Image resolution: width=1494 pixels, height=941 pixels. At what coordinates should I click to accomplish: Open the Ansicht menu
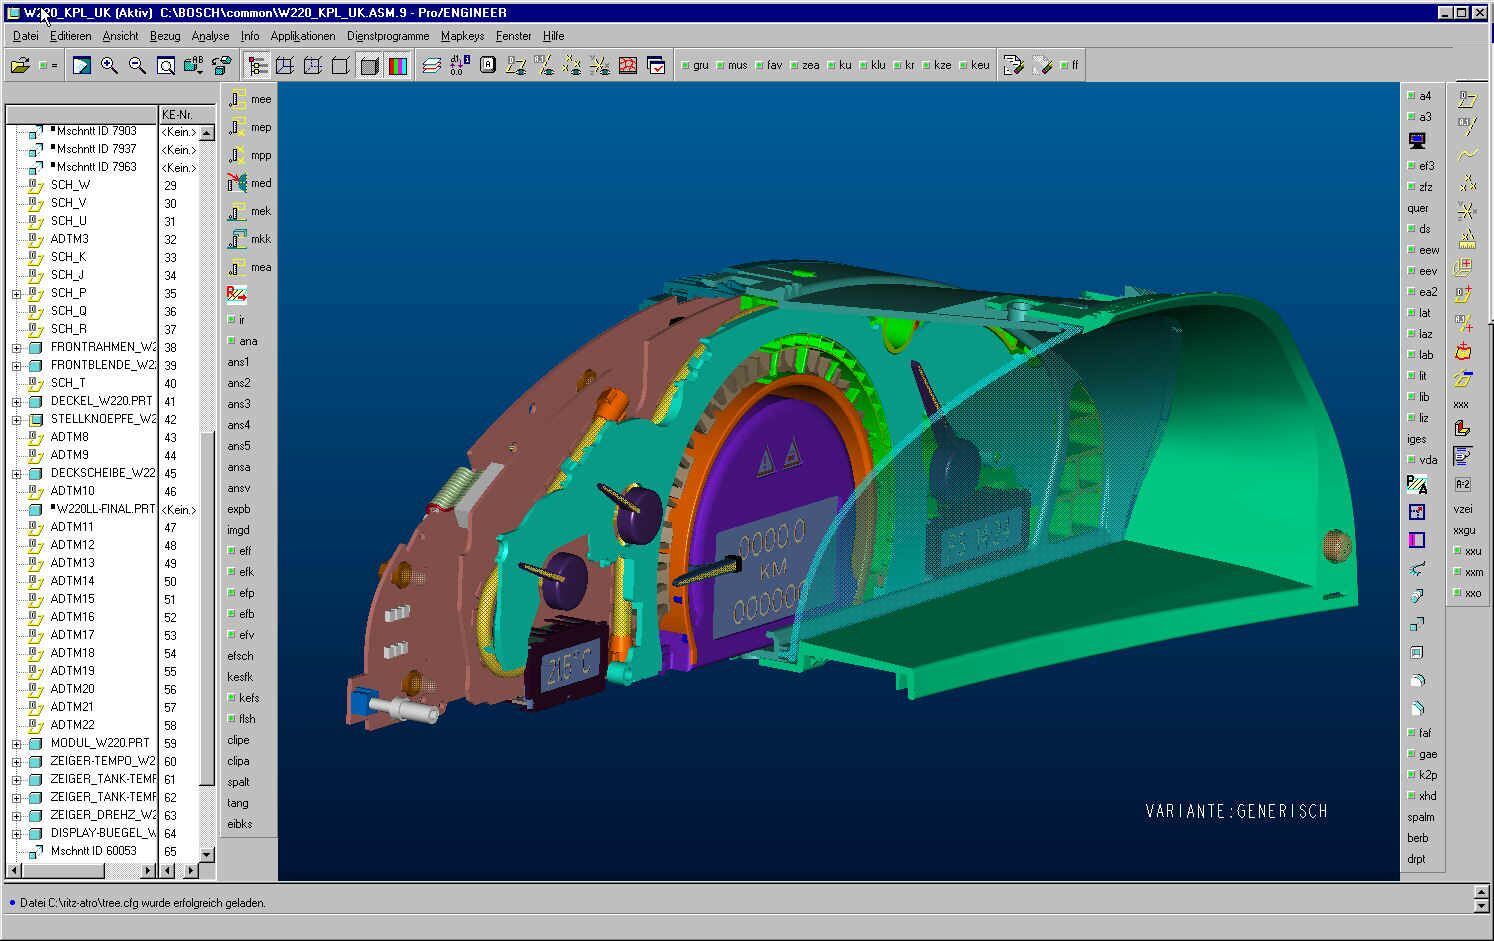click(x=120, y=36)
